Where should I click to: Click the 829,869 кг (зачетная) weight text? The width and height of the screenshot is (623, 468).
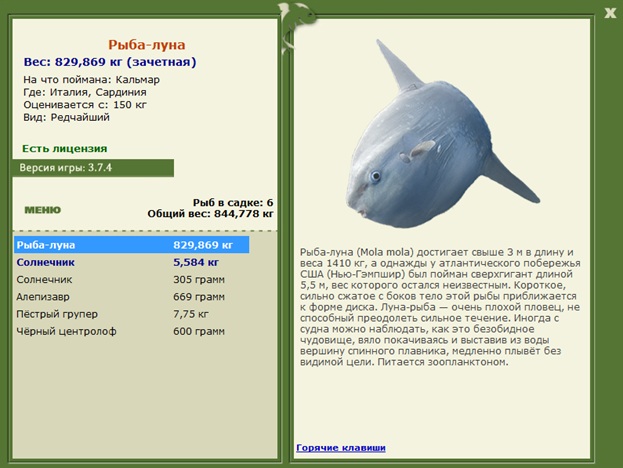pyautogui.click(x=146, y=62)
